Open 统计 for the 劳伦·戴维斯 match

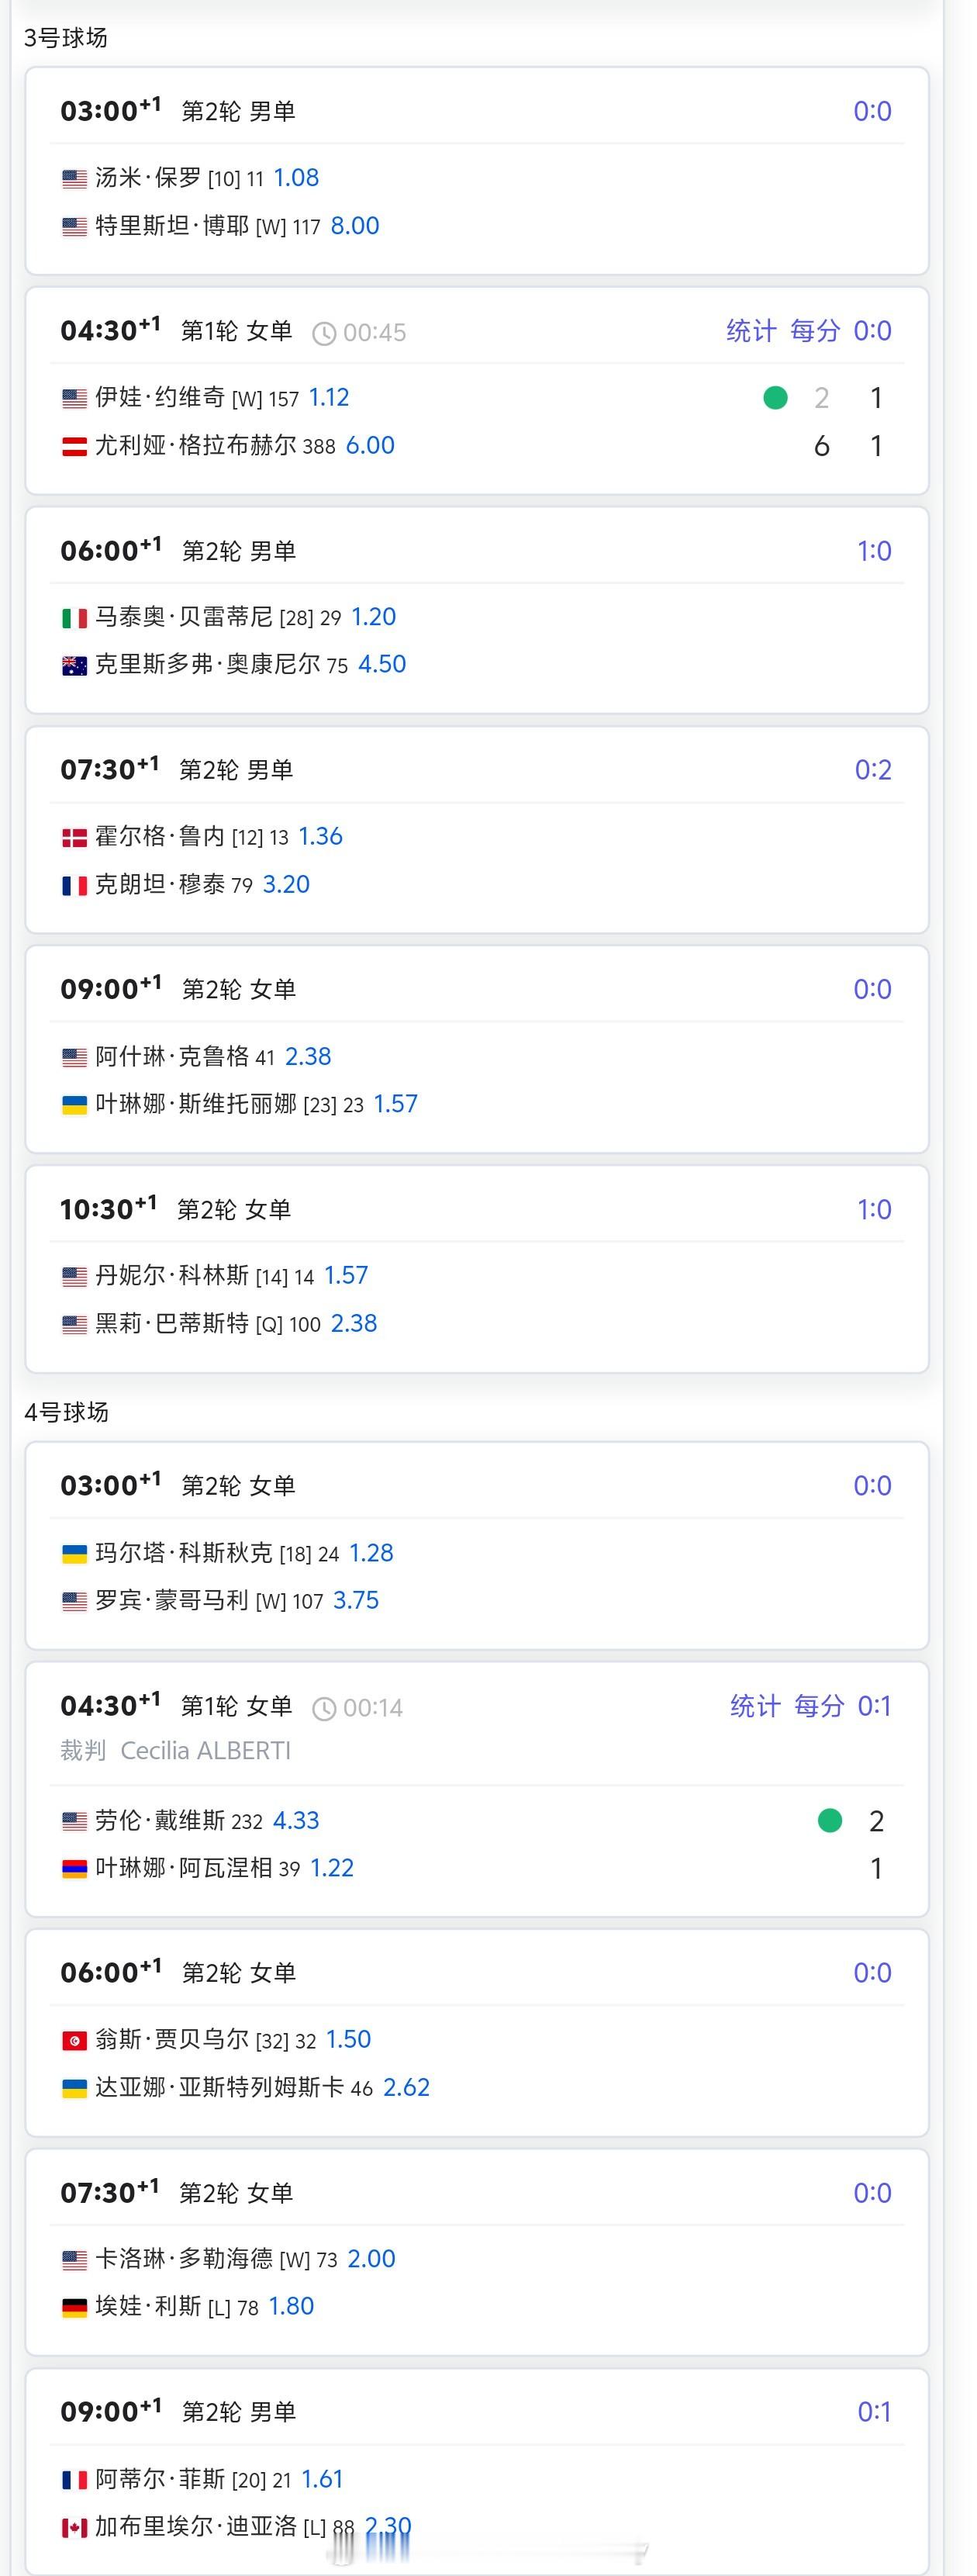point(755,1706)
